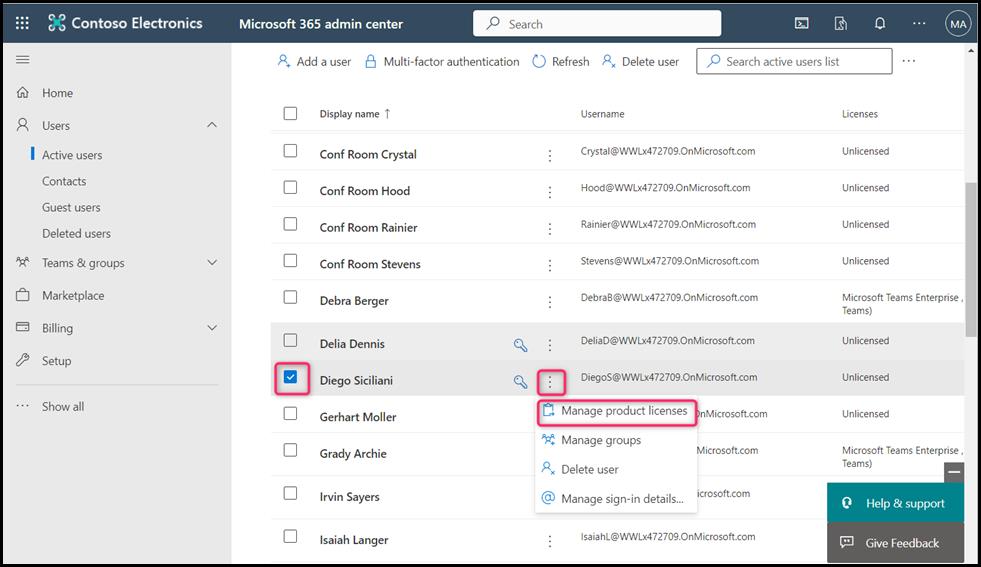Click the MA account avatar

[x=957, y=23]
